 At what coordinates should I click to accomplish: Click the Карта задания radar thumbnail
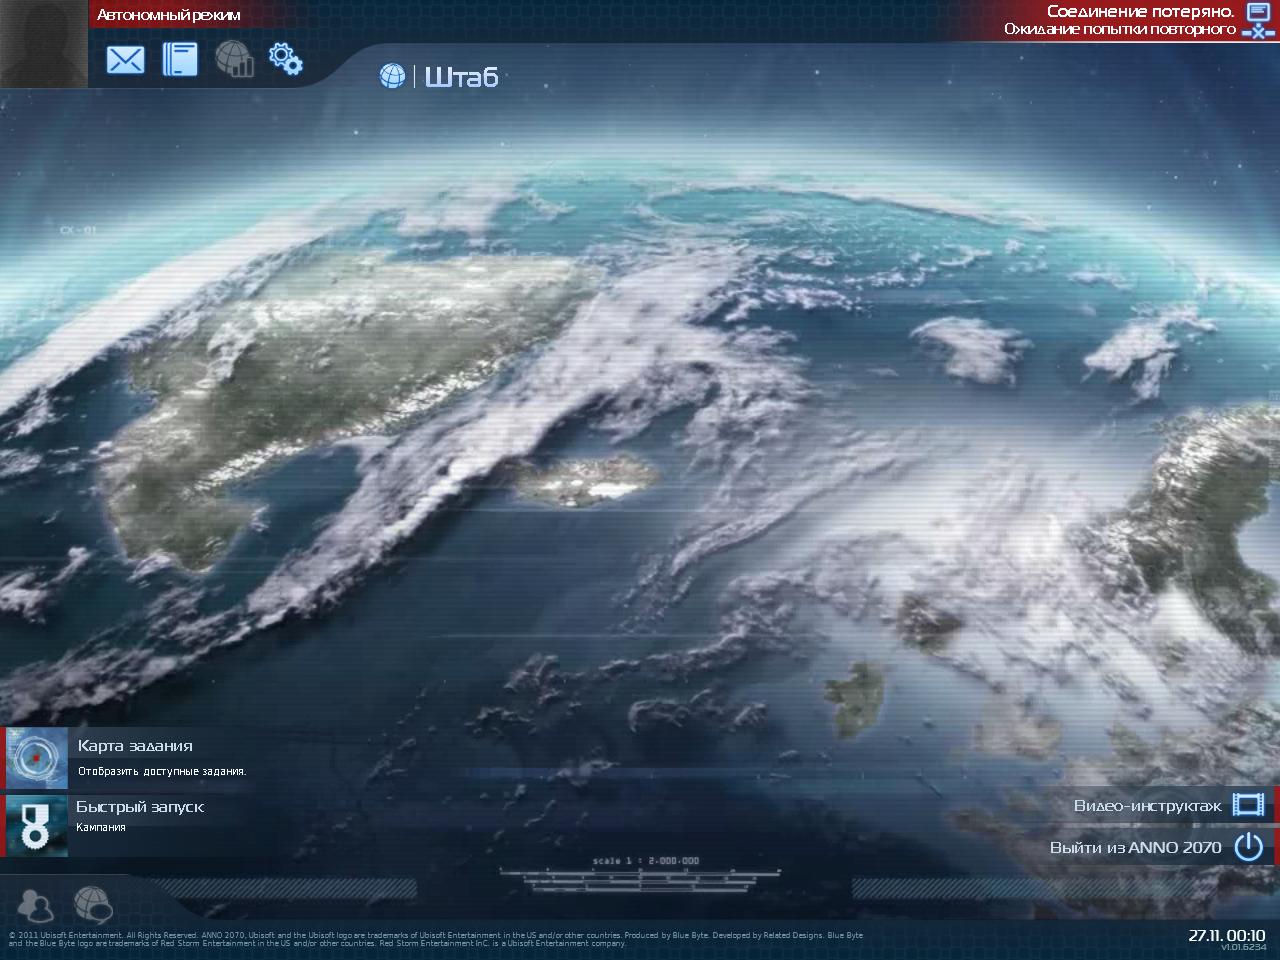pos(37,757)
